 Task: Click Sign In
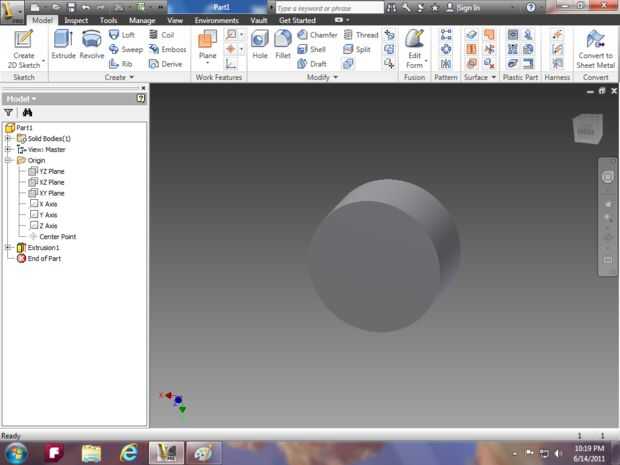click(470, 7)
